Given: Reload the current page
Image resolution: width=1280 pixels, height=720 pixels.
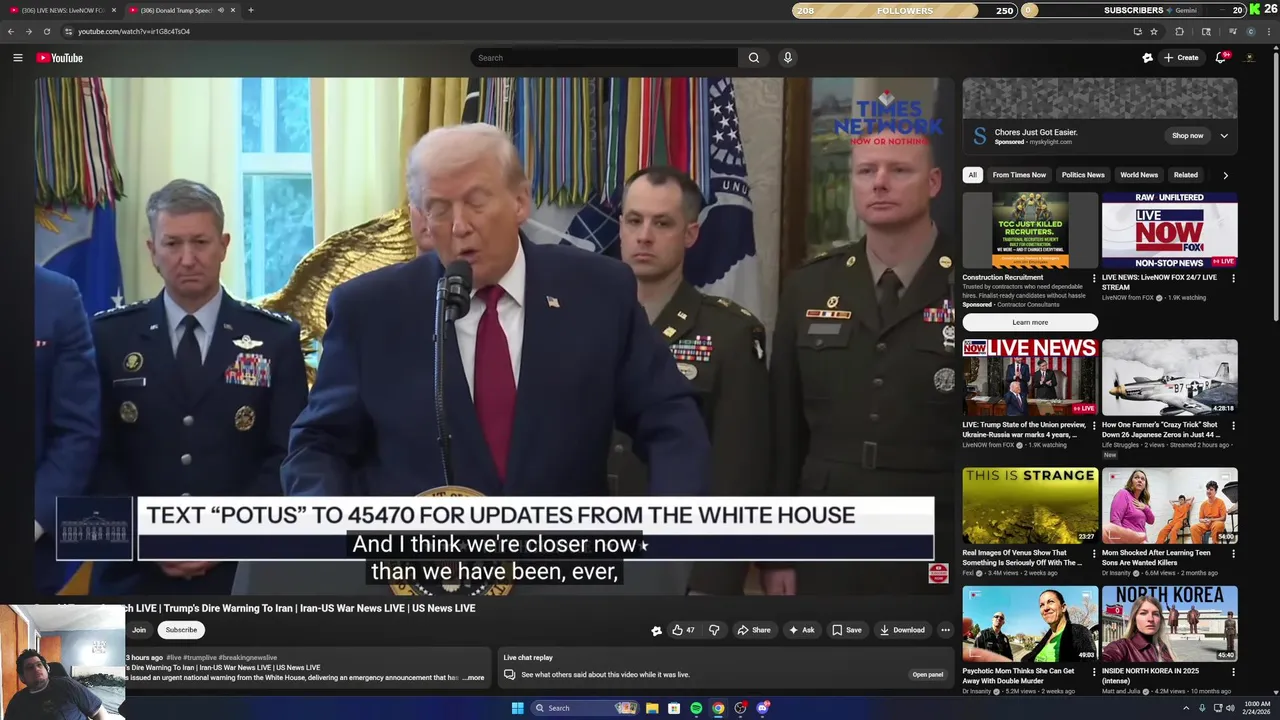Looking at the screenshot, I should coord(46,31).
